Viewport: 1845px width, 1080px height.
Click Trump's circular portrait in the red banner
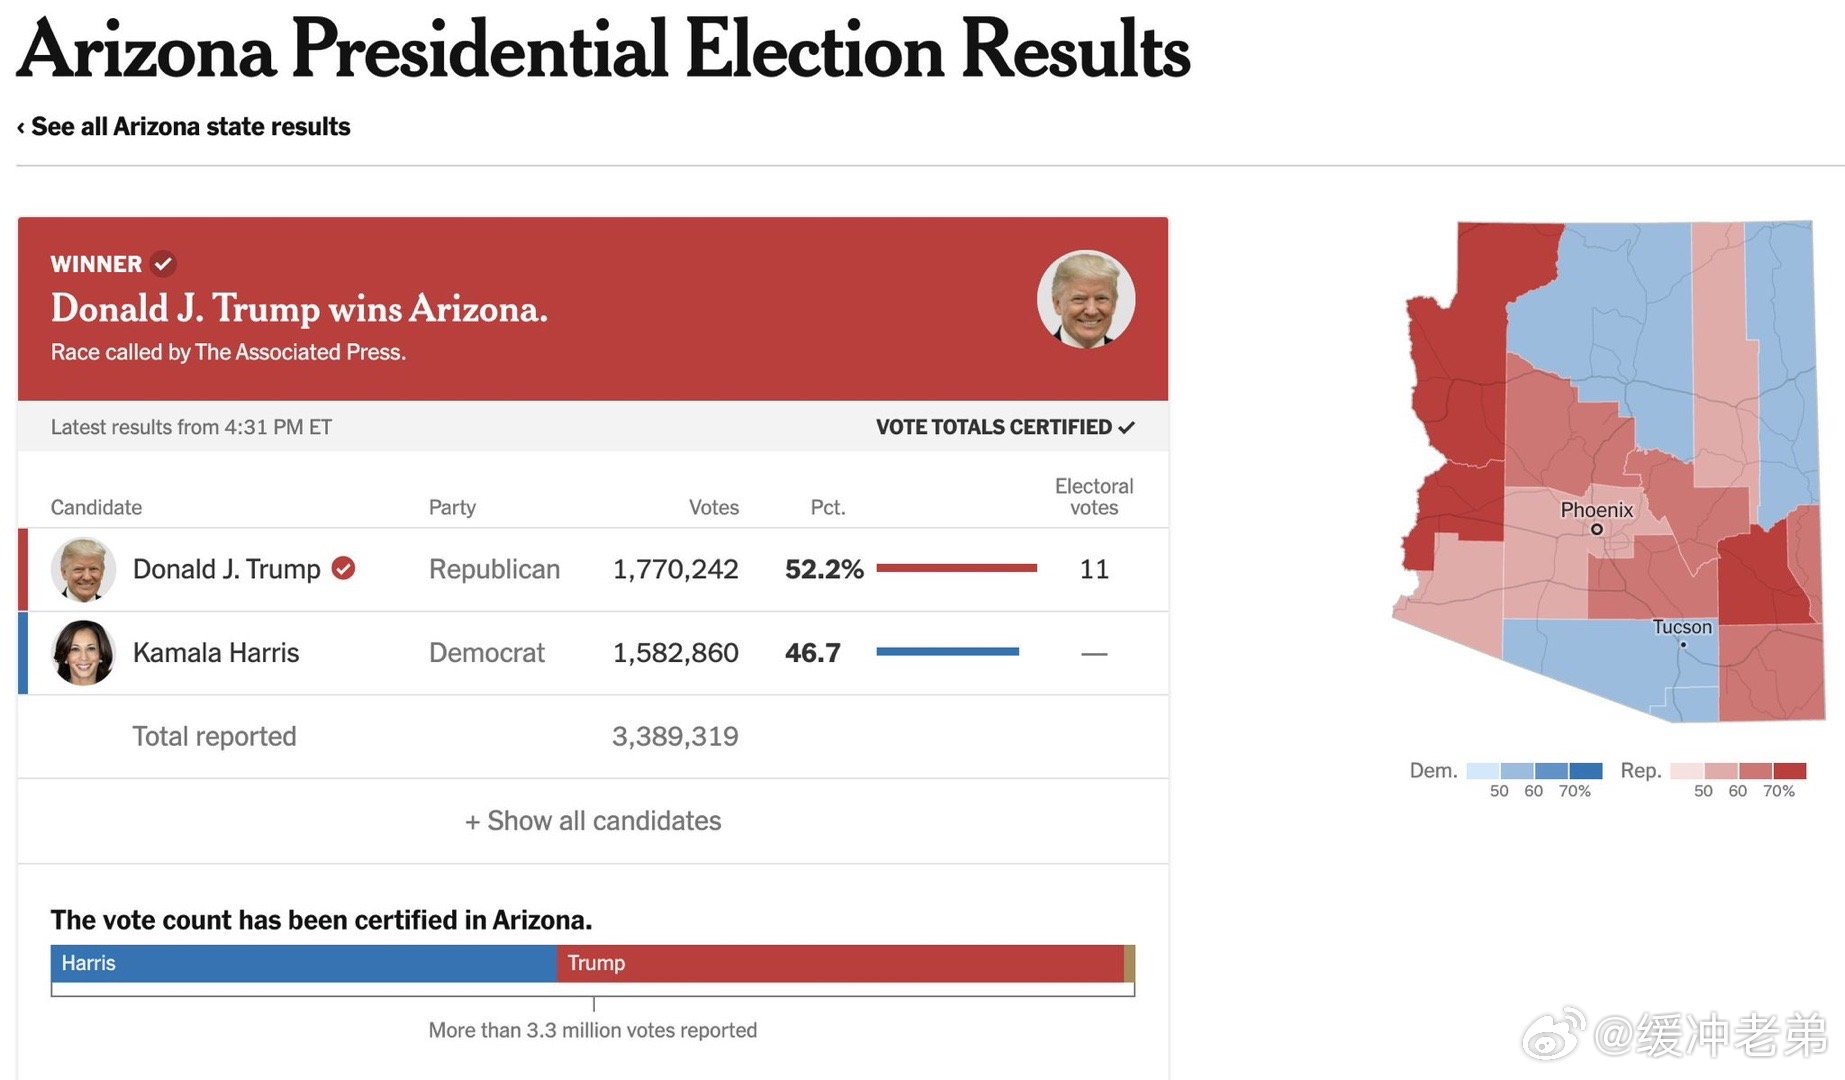(1086, 299)
